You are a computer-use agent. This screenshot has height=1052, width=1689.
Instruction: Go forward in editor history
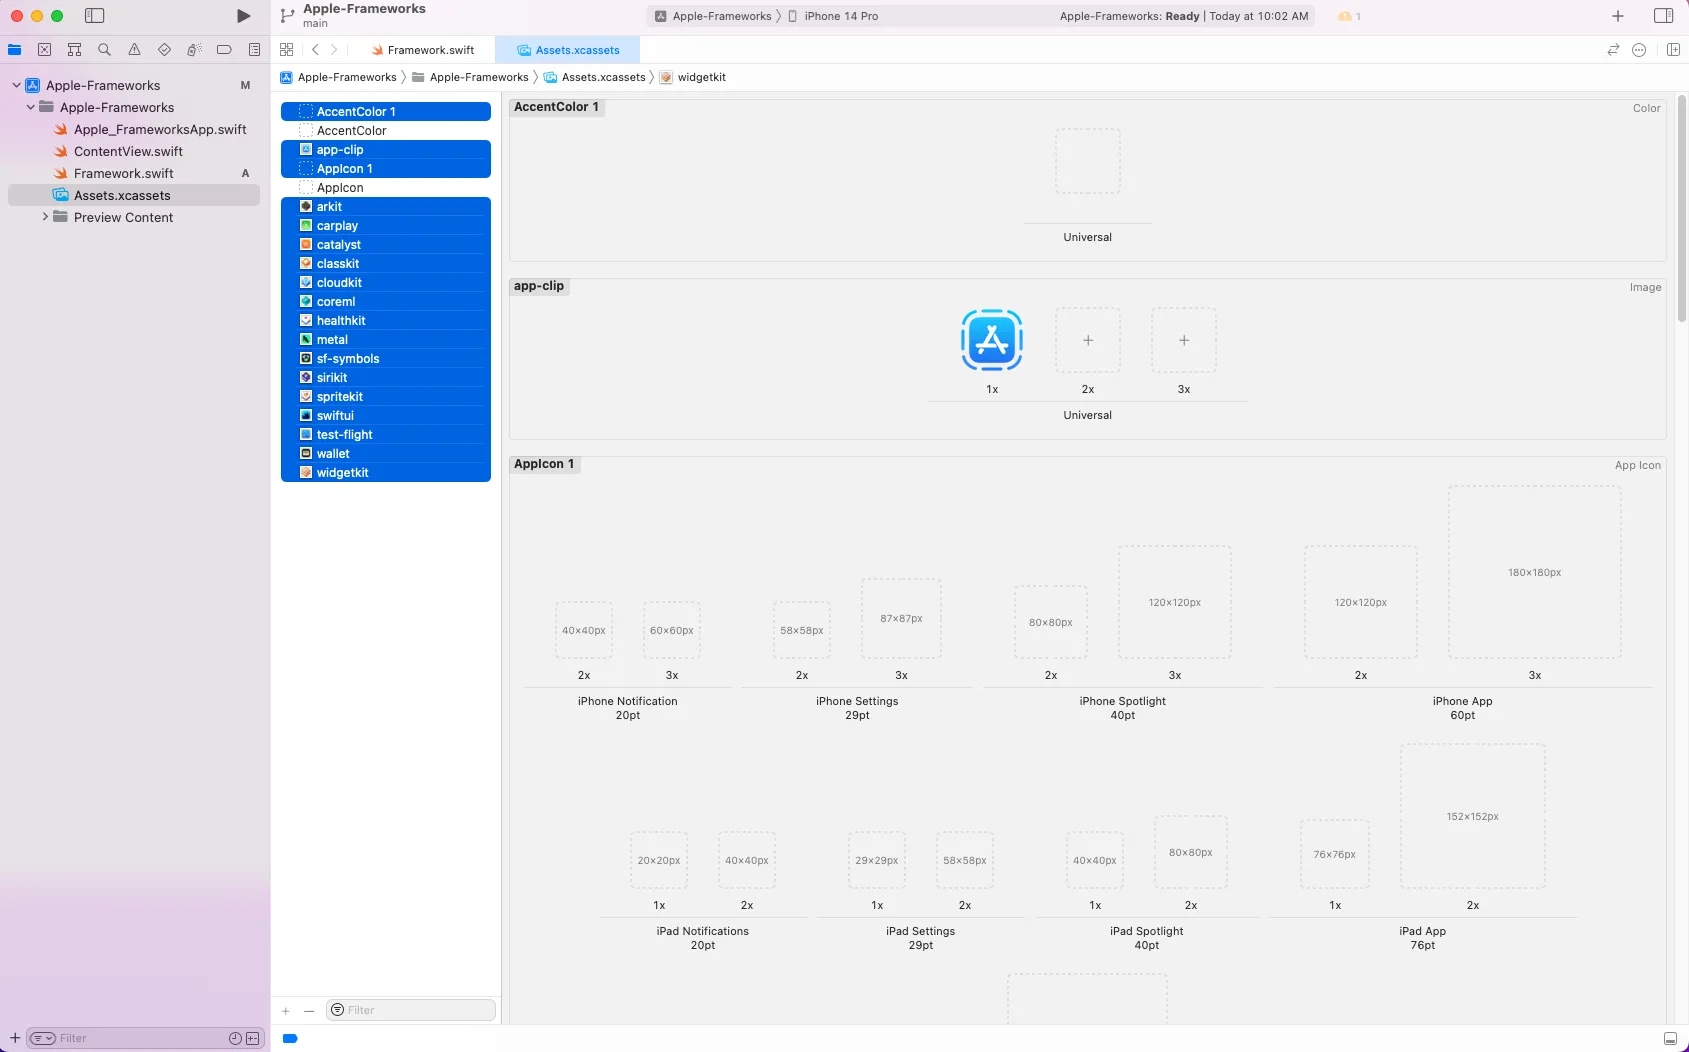point(334,50)
